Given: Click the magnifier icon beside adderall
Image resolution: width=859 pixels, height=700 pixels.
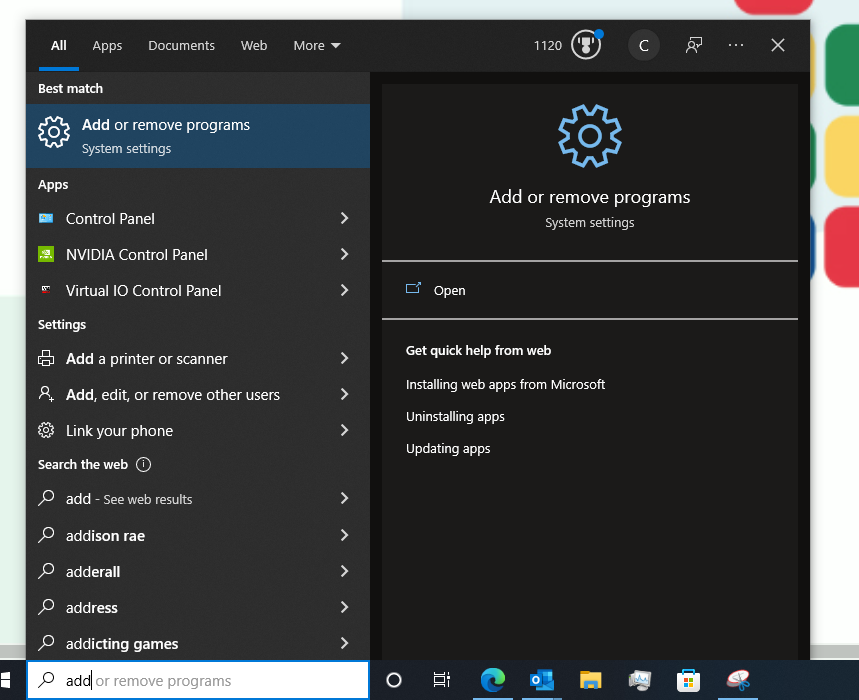Looking at the screenshot, I should (46, 571).
